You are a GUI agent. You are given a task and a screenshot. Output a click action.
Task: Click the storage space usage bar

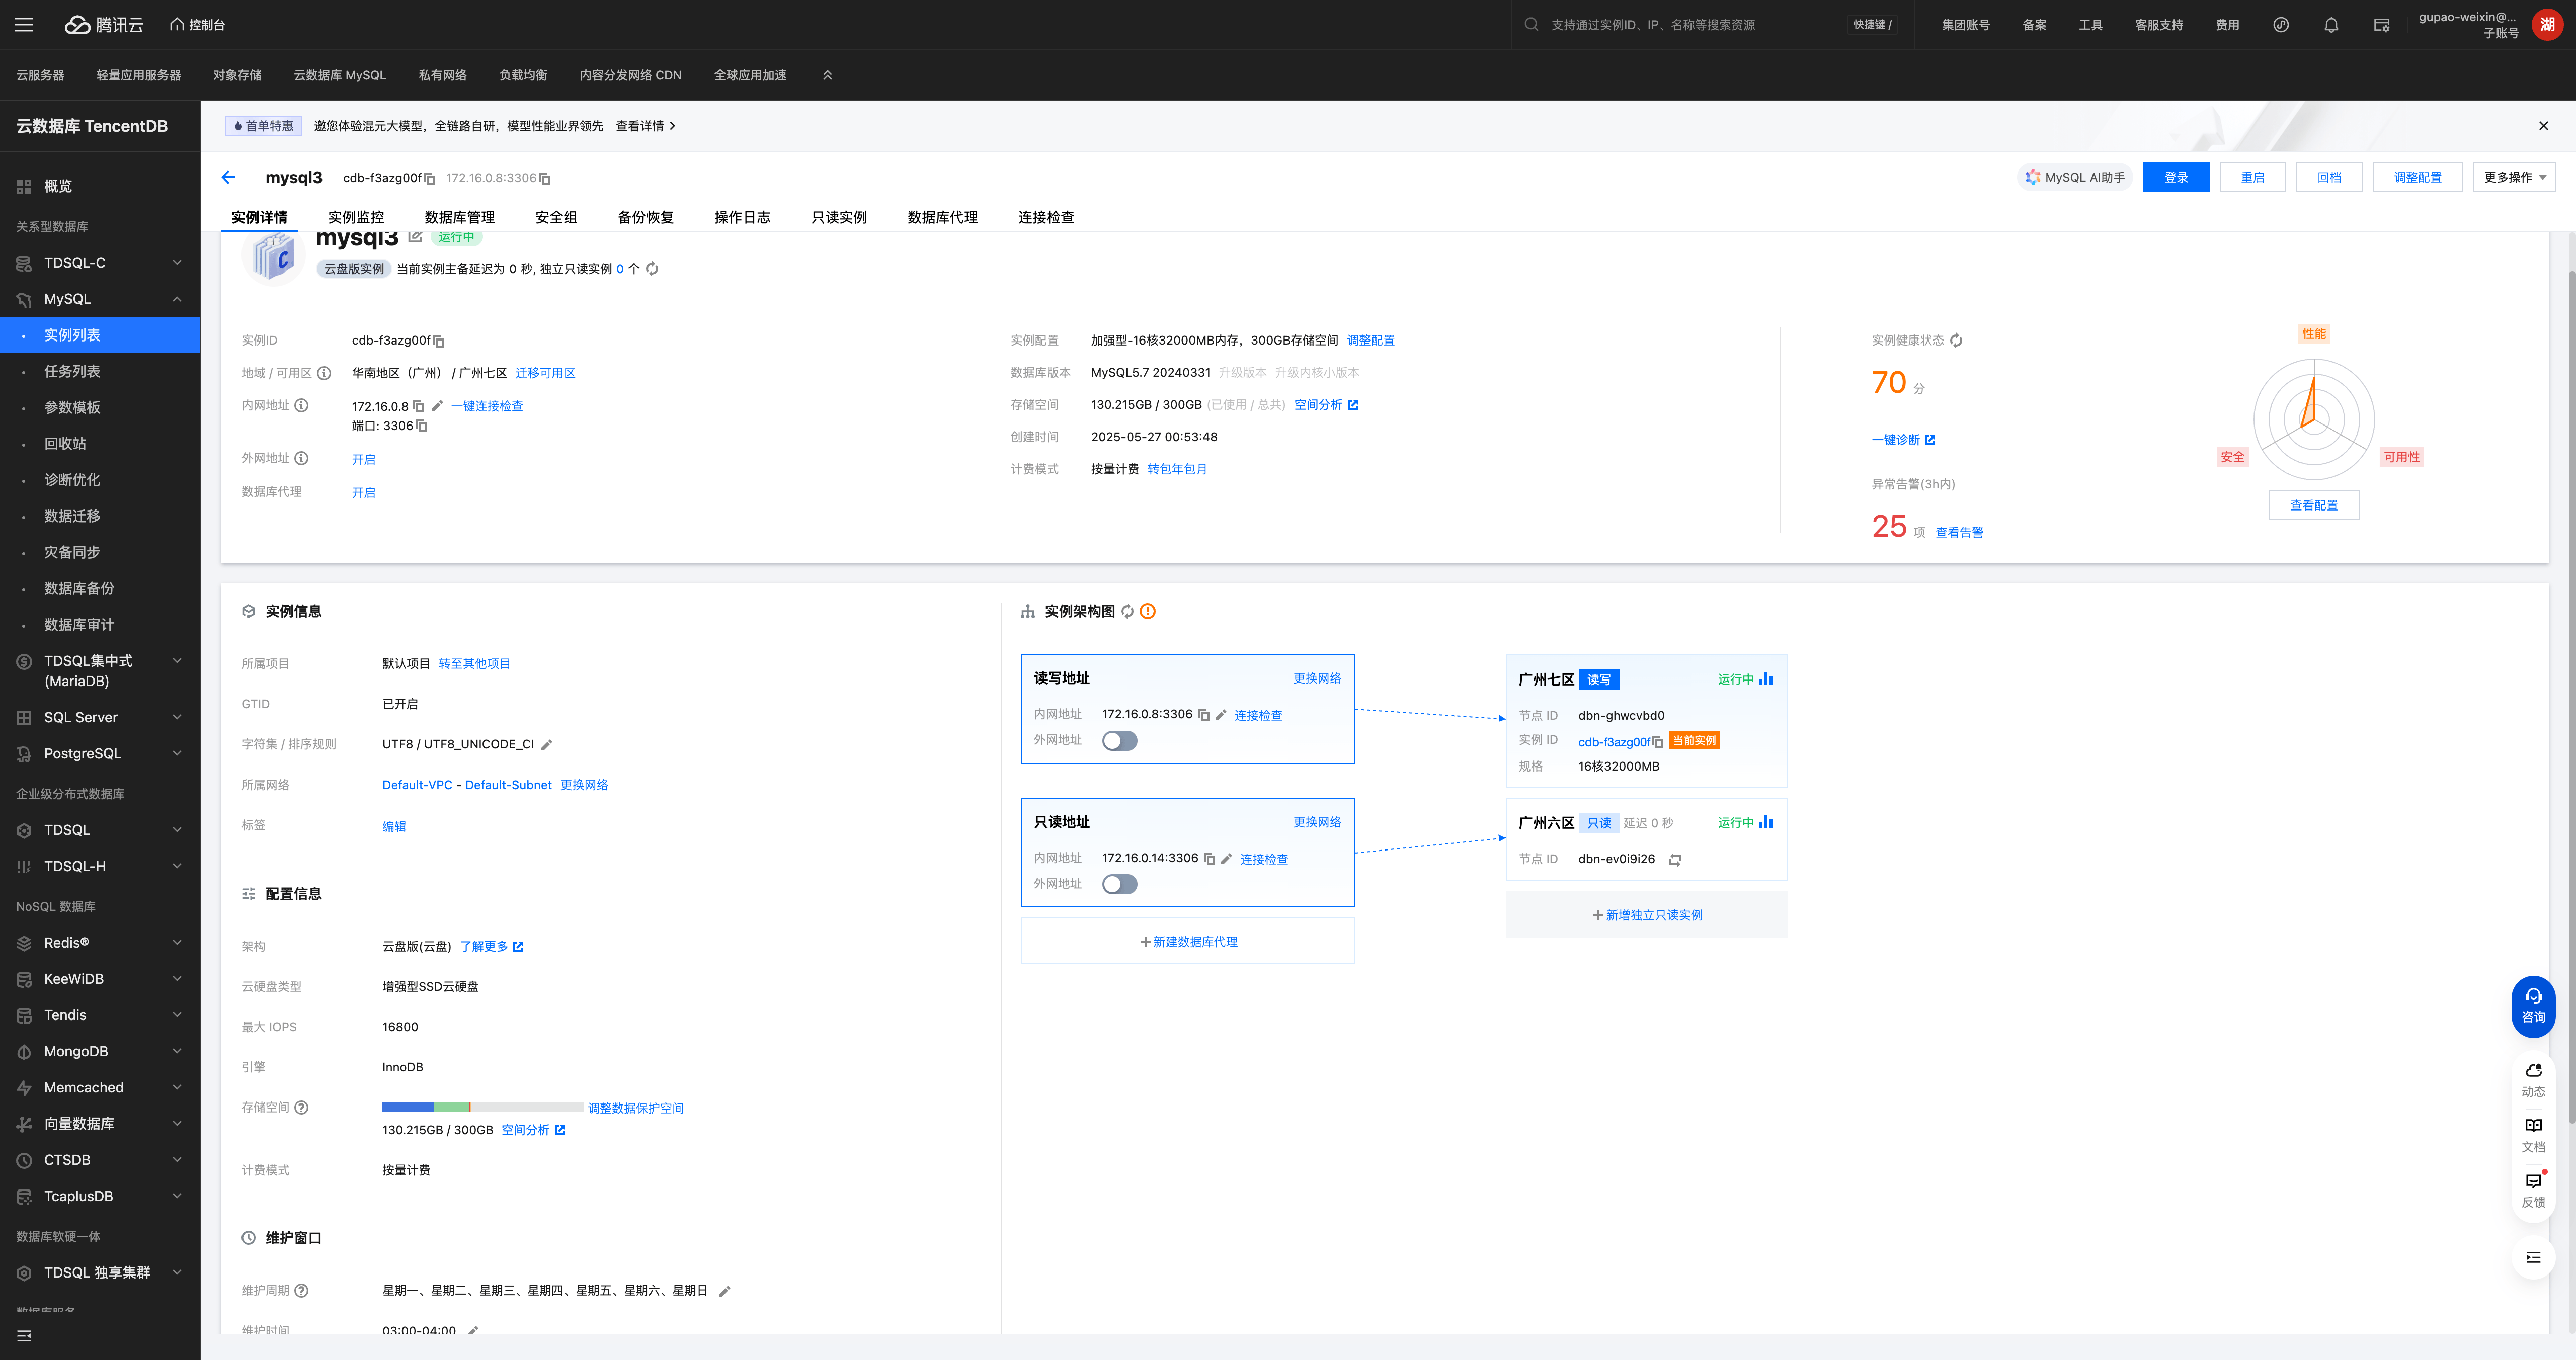(x=482, y=1107)
